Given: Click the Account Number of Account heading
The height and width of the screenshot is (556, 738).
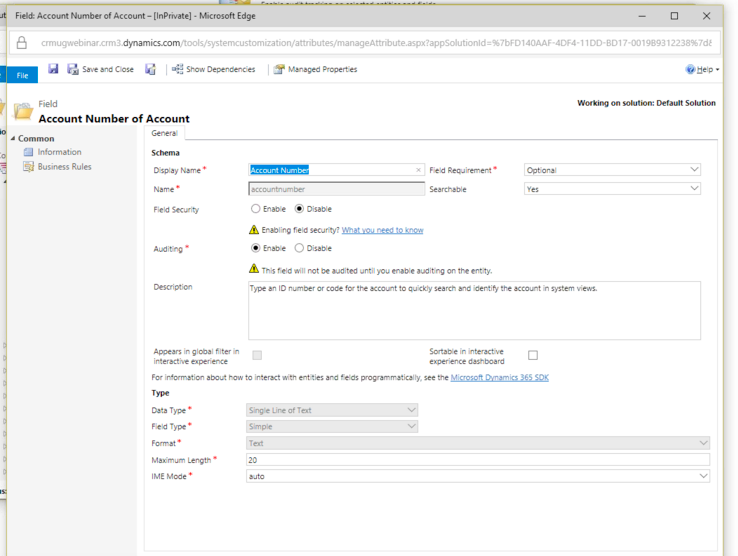Looking at the screenshot, I should point(114,119).
